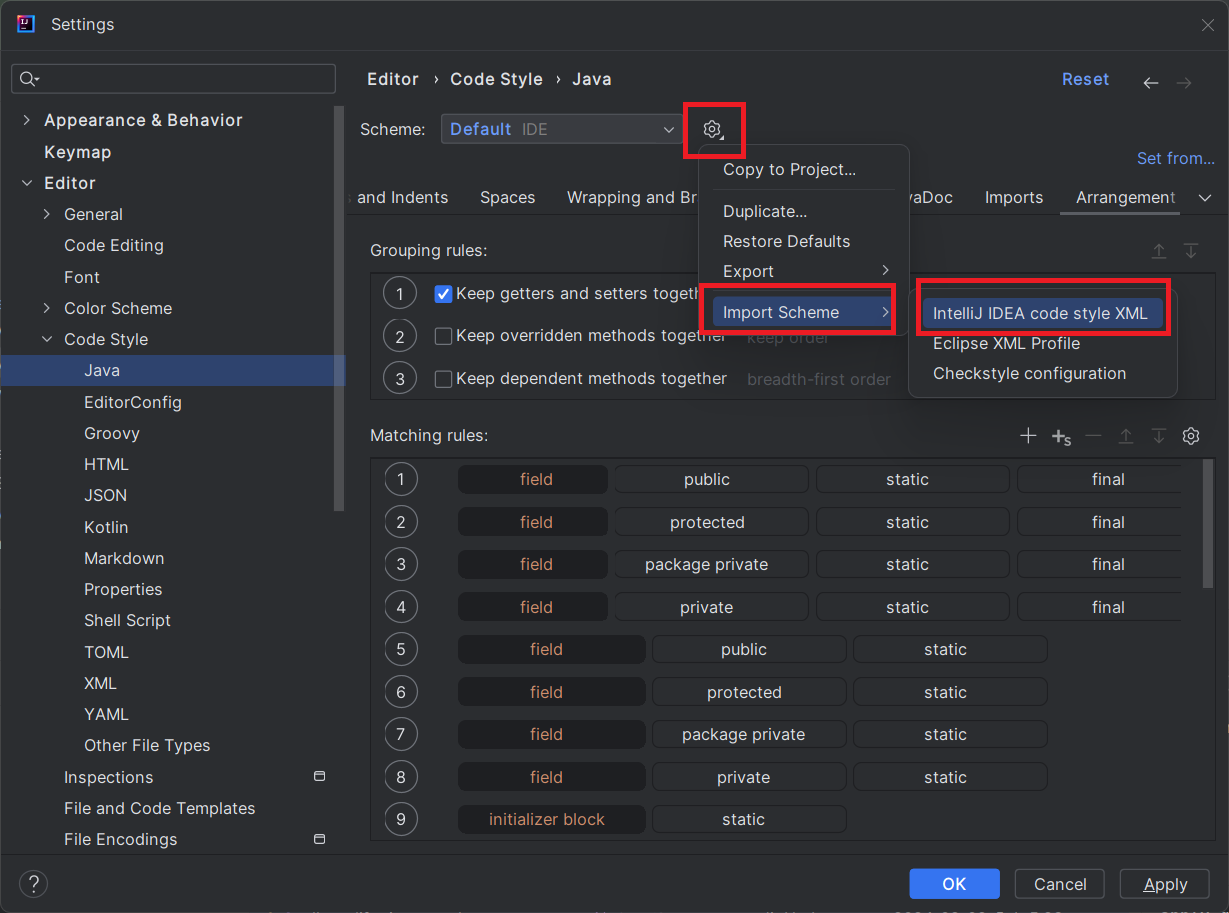Open matching rules gear settings

(x=1191, y=436)
